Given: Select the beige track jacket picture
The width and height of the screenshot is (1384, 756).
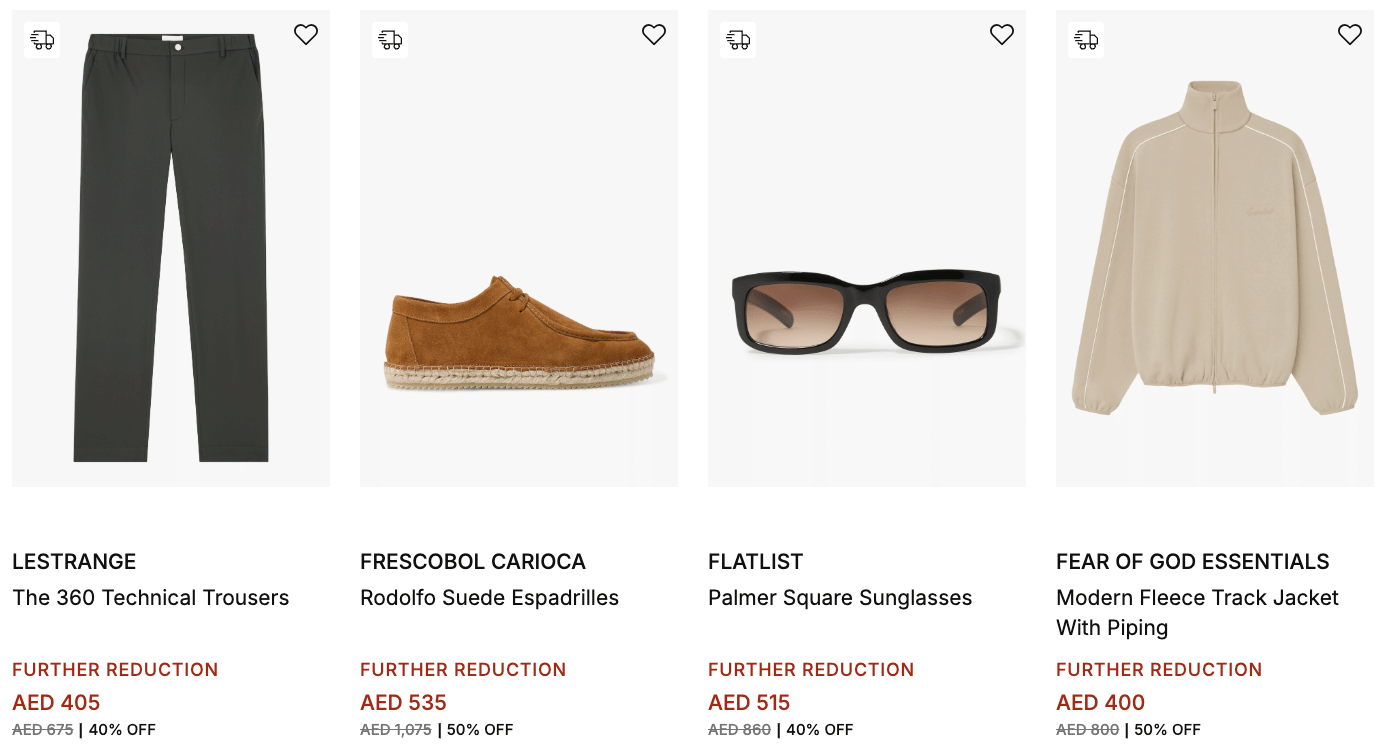Looking at the screenshot, I should click(1215, 248).
